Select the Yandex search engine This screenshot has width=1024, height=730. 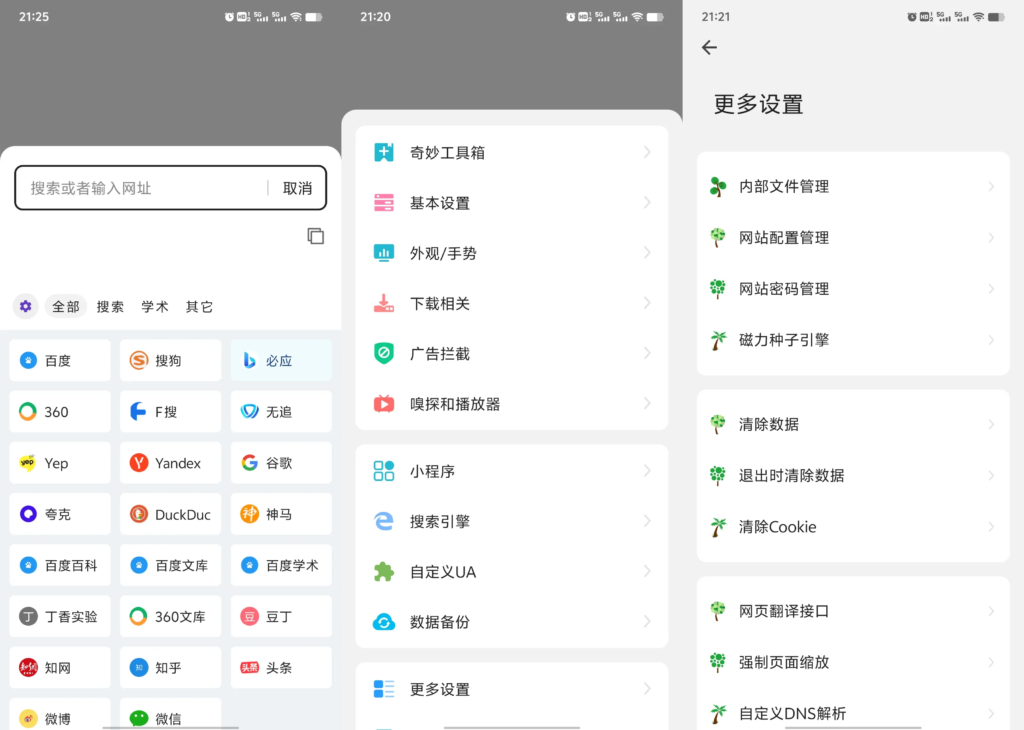(x=170, y=463)
